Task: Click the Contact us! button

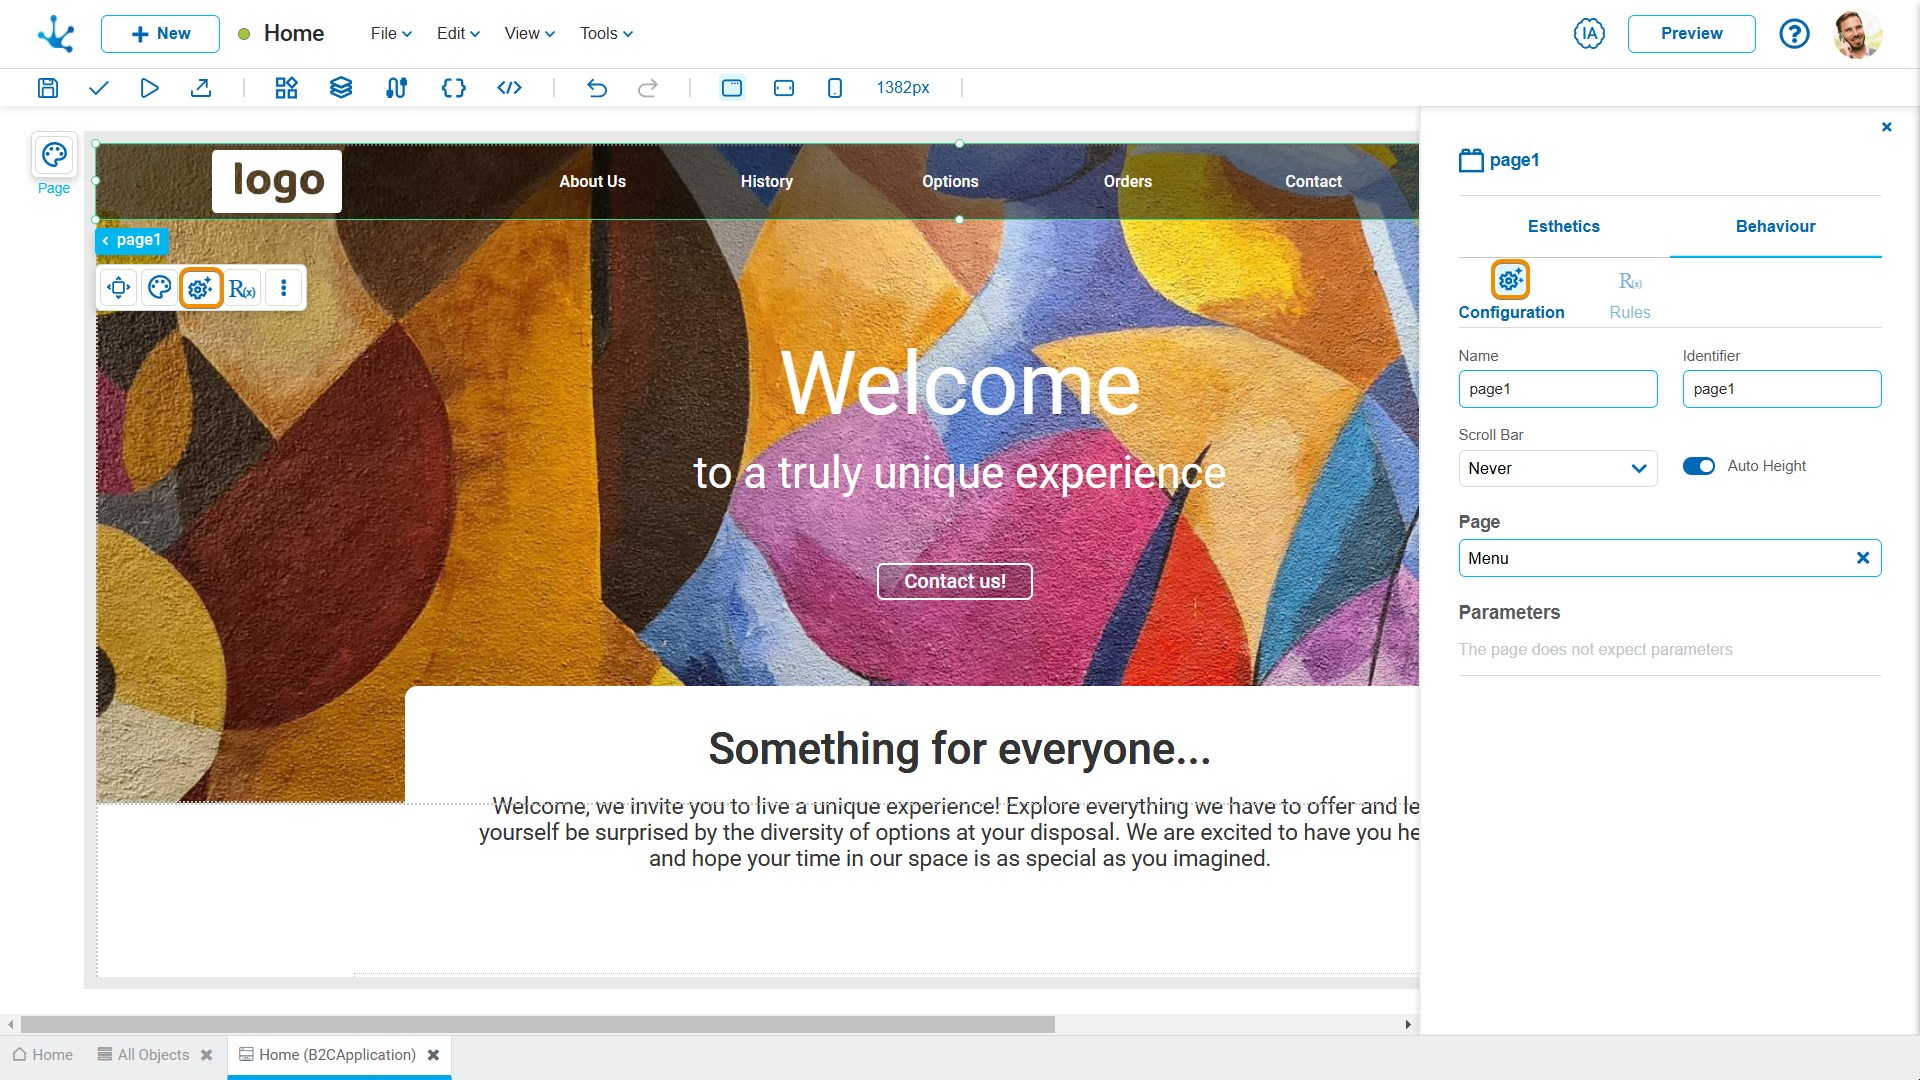Action: pyautogui.click(x=955, y=580)
